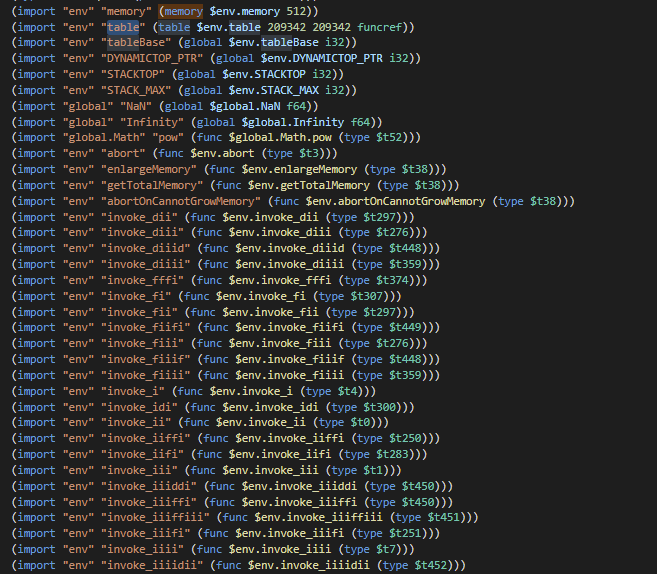The height and width of the screenshot is (574, 657).
Task: Select "abortOnCannotGrowMemory" import string
Action: [x=181, y=202]
